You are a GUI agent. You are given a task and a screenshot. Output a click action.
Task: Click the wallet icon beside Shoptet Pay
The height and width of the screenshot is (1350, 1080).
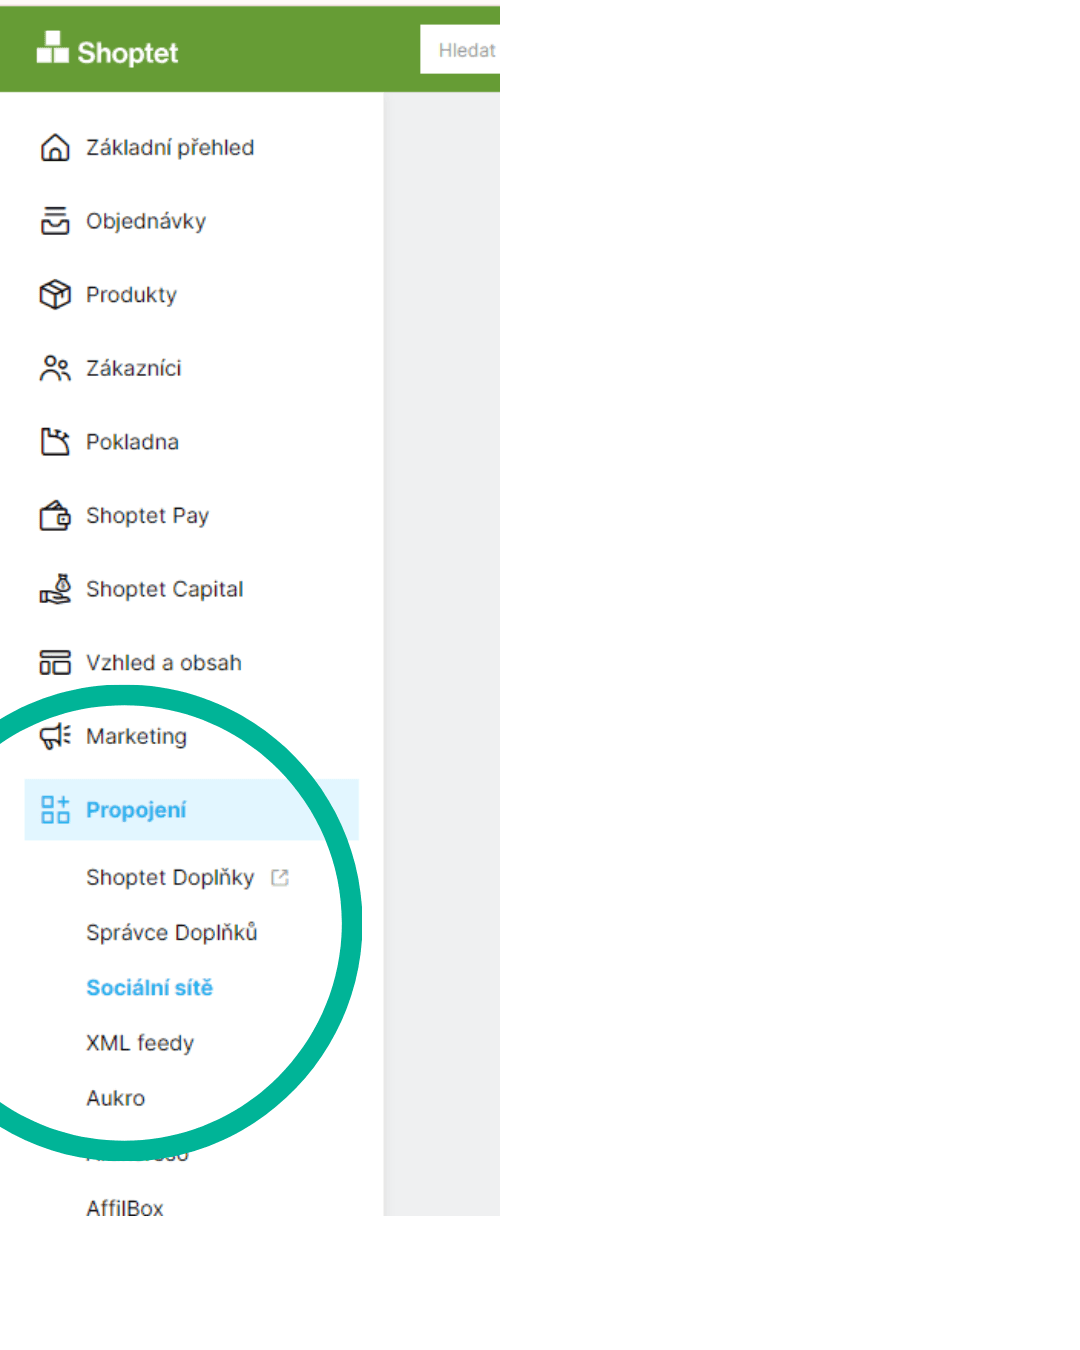[x=55, y=516]
